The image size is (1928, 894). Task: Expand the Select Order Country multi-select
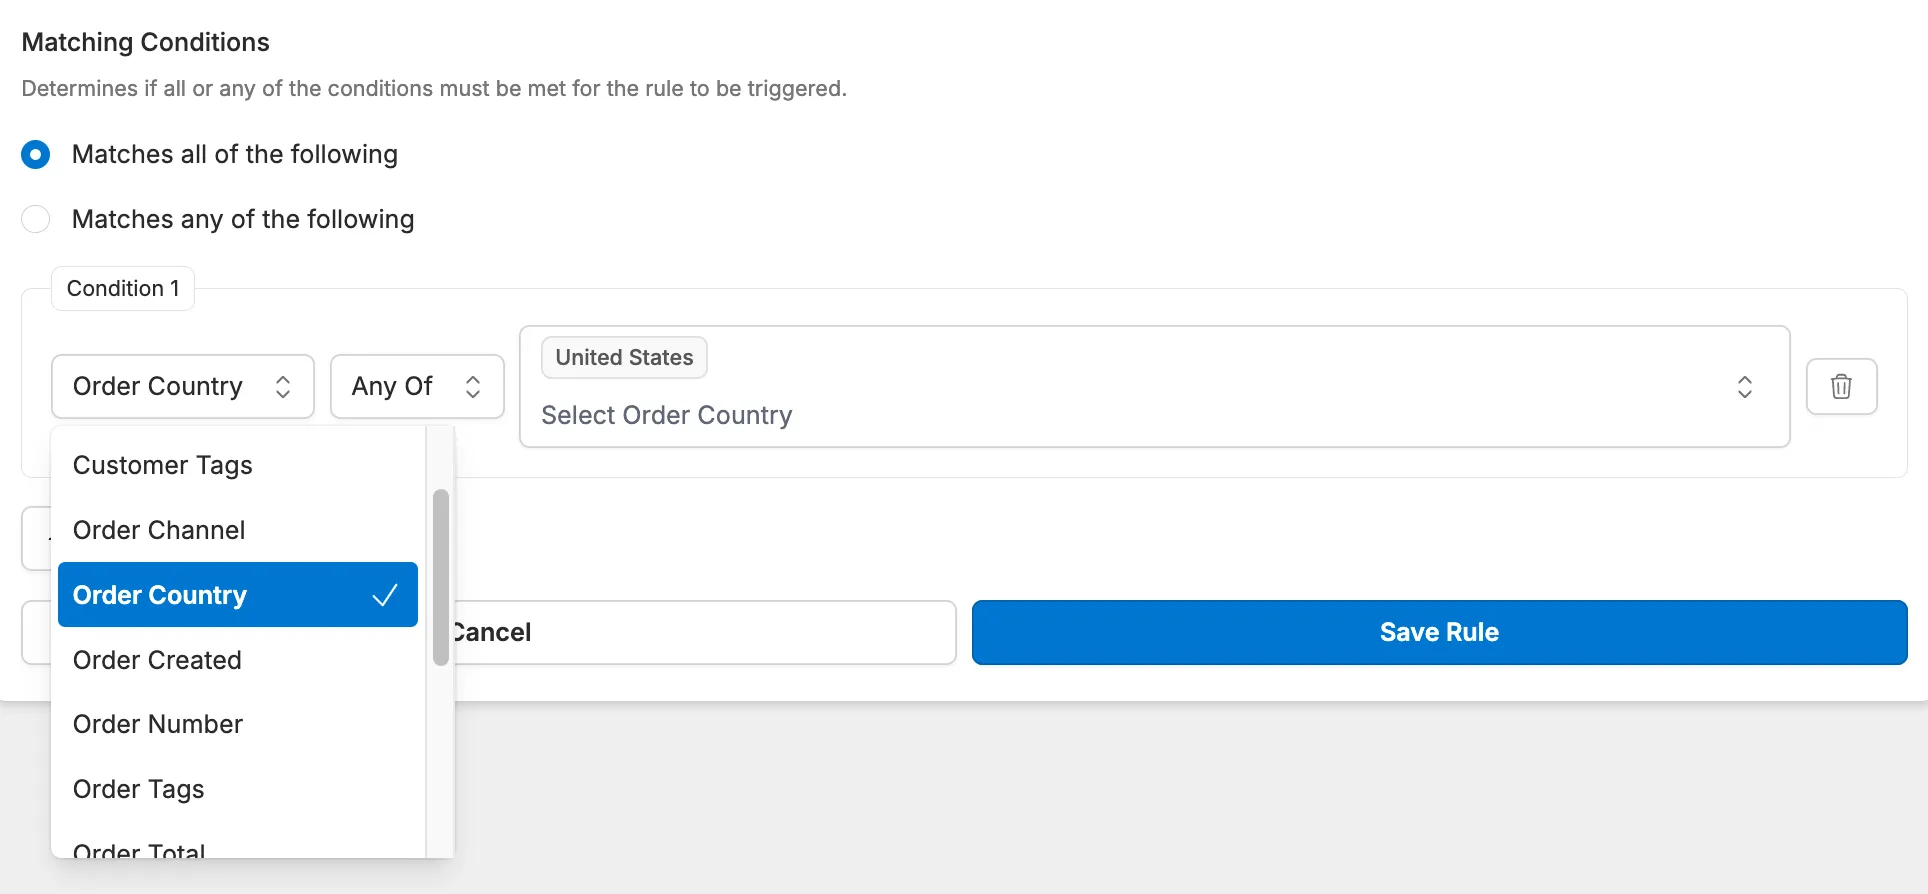1100,415
